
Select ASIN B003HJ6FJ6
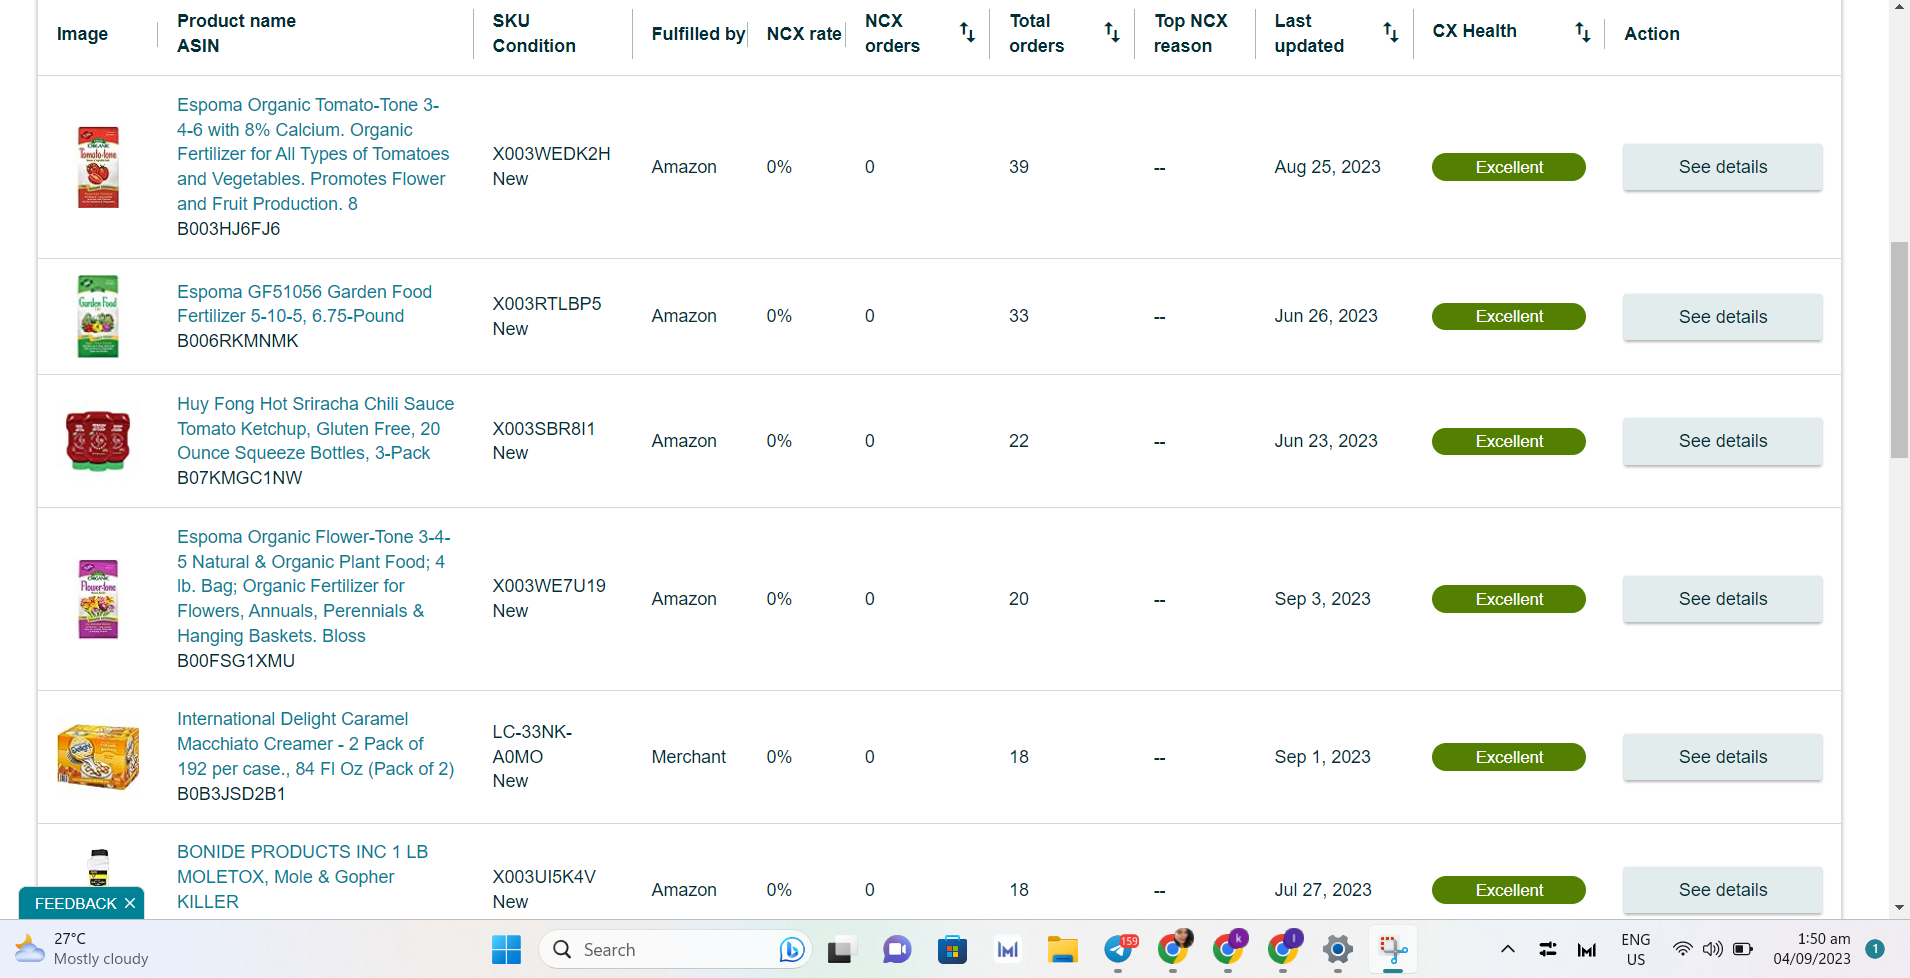click(228, 229)
